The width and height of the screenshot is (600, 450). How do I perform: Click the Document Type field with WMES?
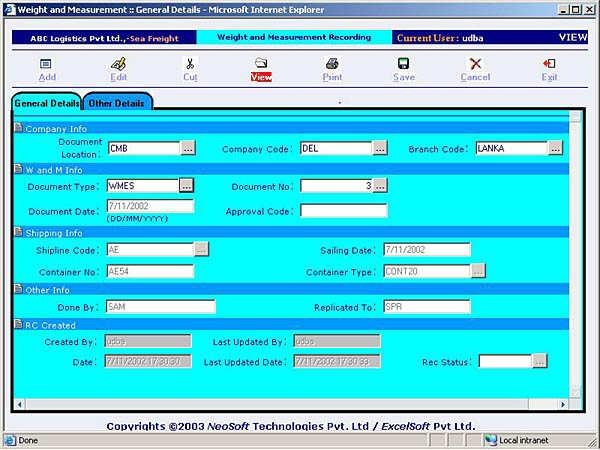click(x=143, y=186)
